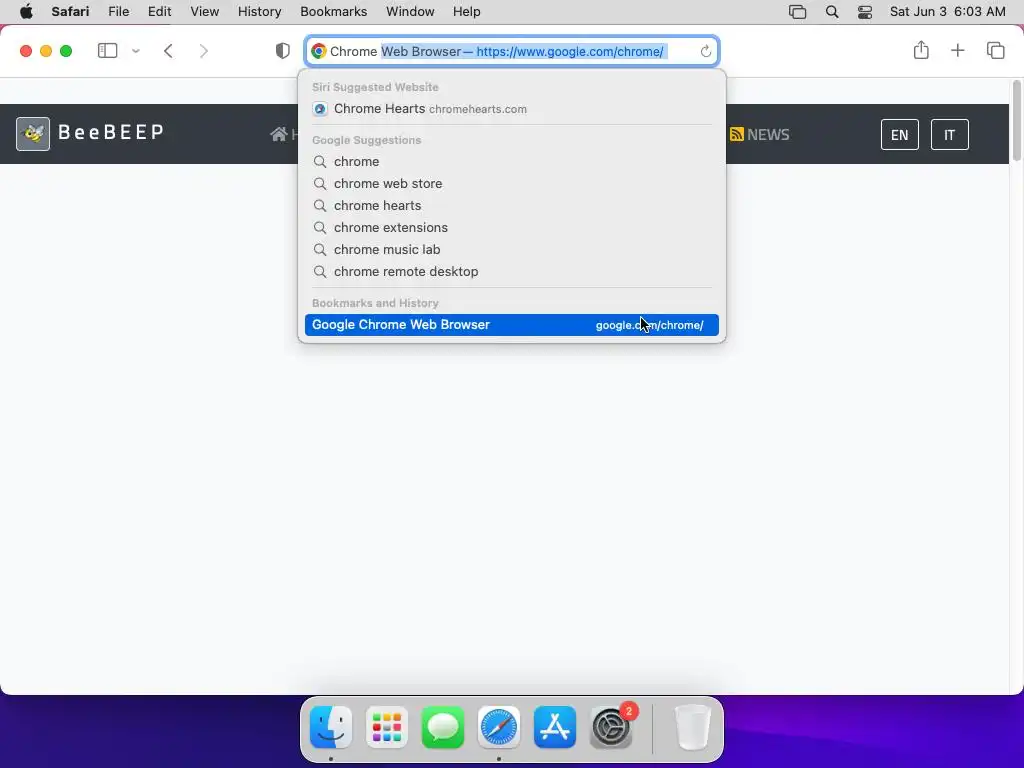
Task: Click the magnifier icon beside 'chrome music lab'
Action: coord(319,249)
